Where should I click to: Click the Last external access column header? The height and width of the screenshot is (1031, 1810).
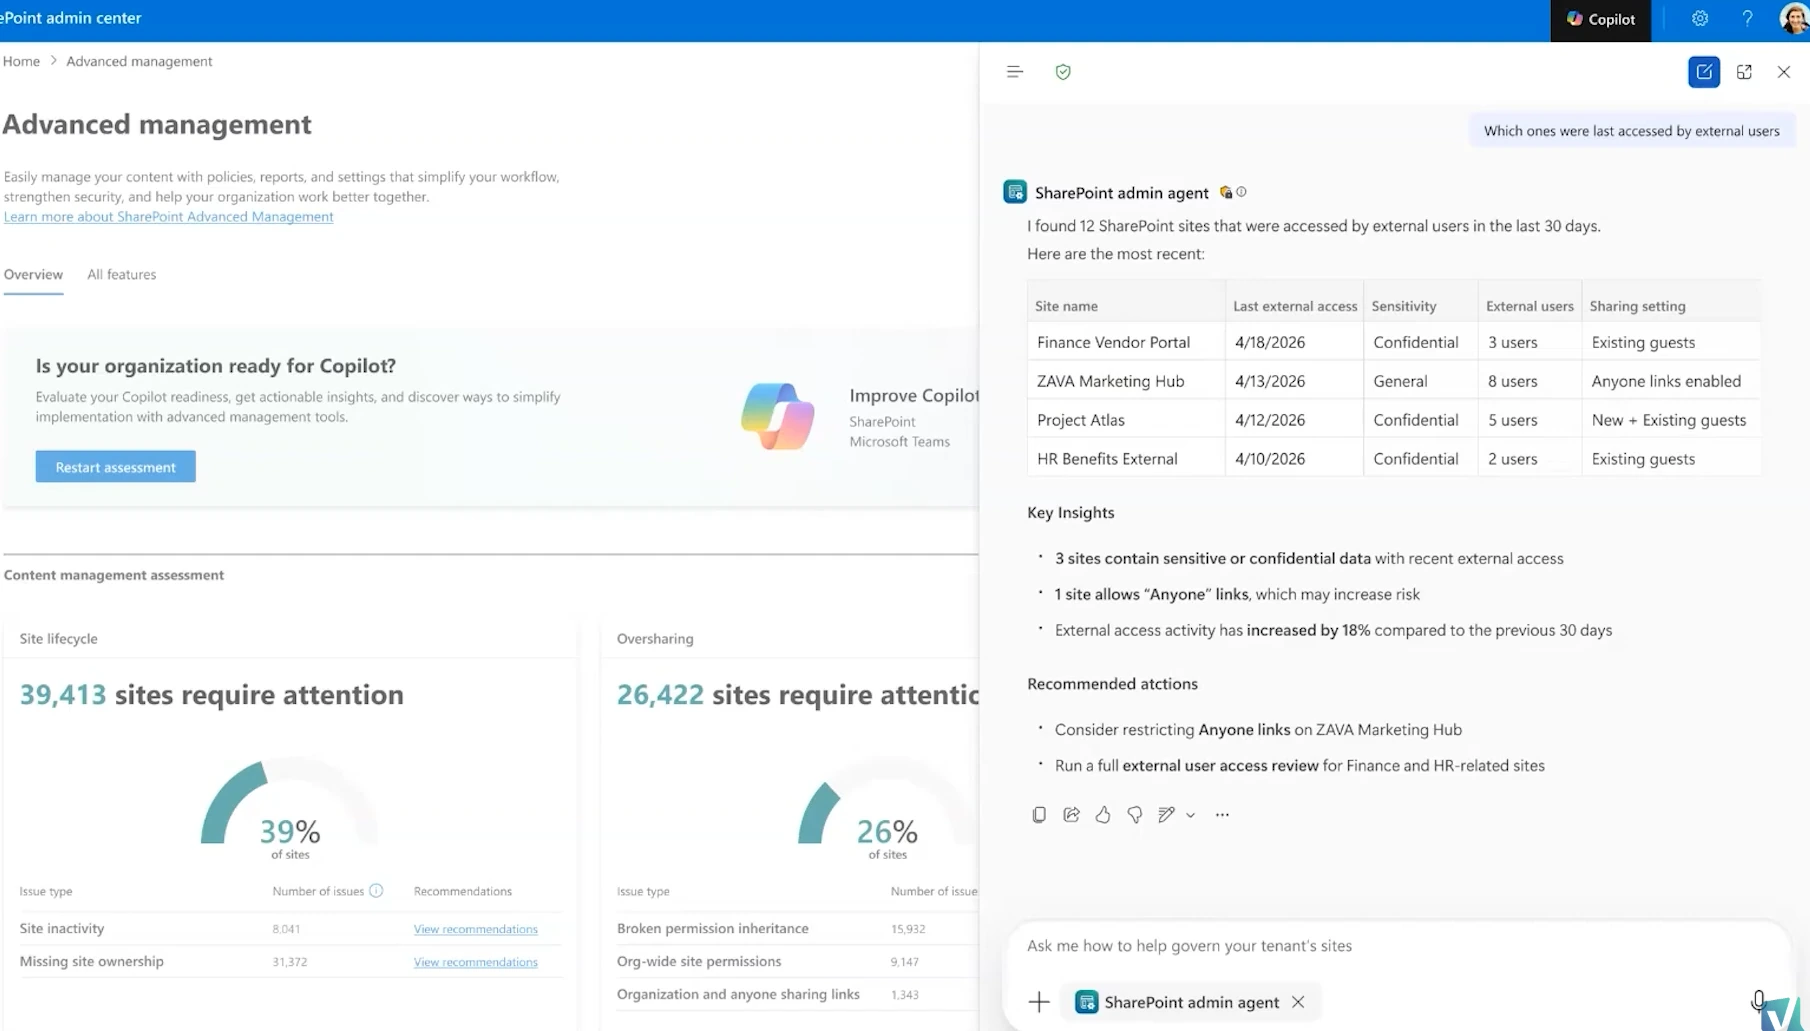point(1295,306)
